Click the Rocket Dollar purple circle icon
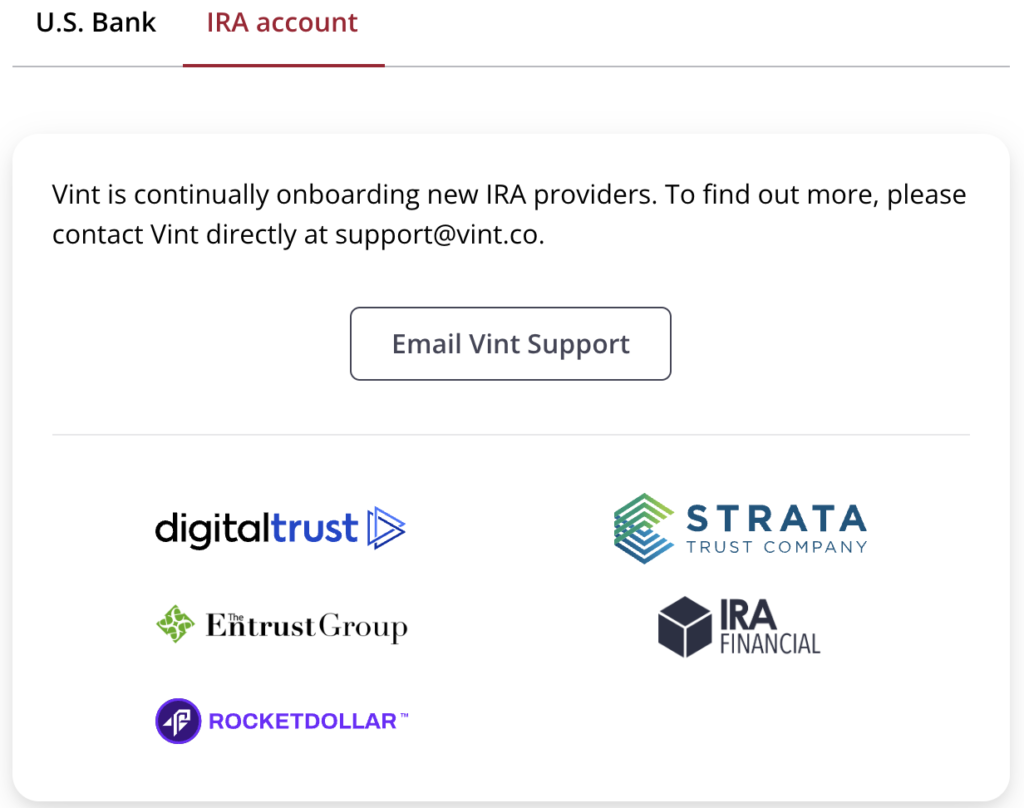Viewport: 1024px width, 808px height. 178,721
